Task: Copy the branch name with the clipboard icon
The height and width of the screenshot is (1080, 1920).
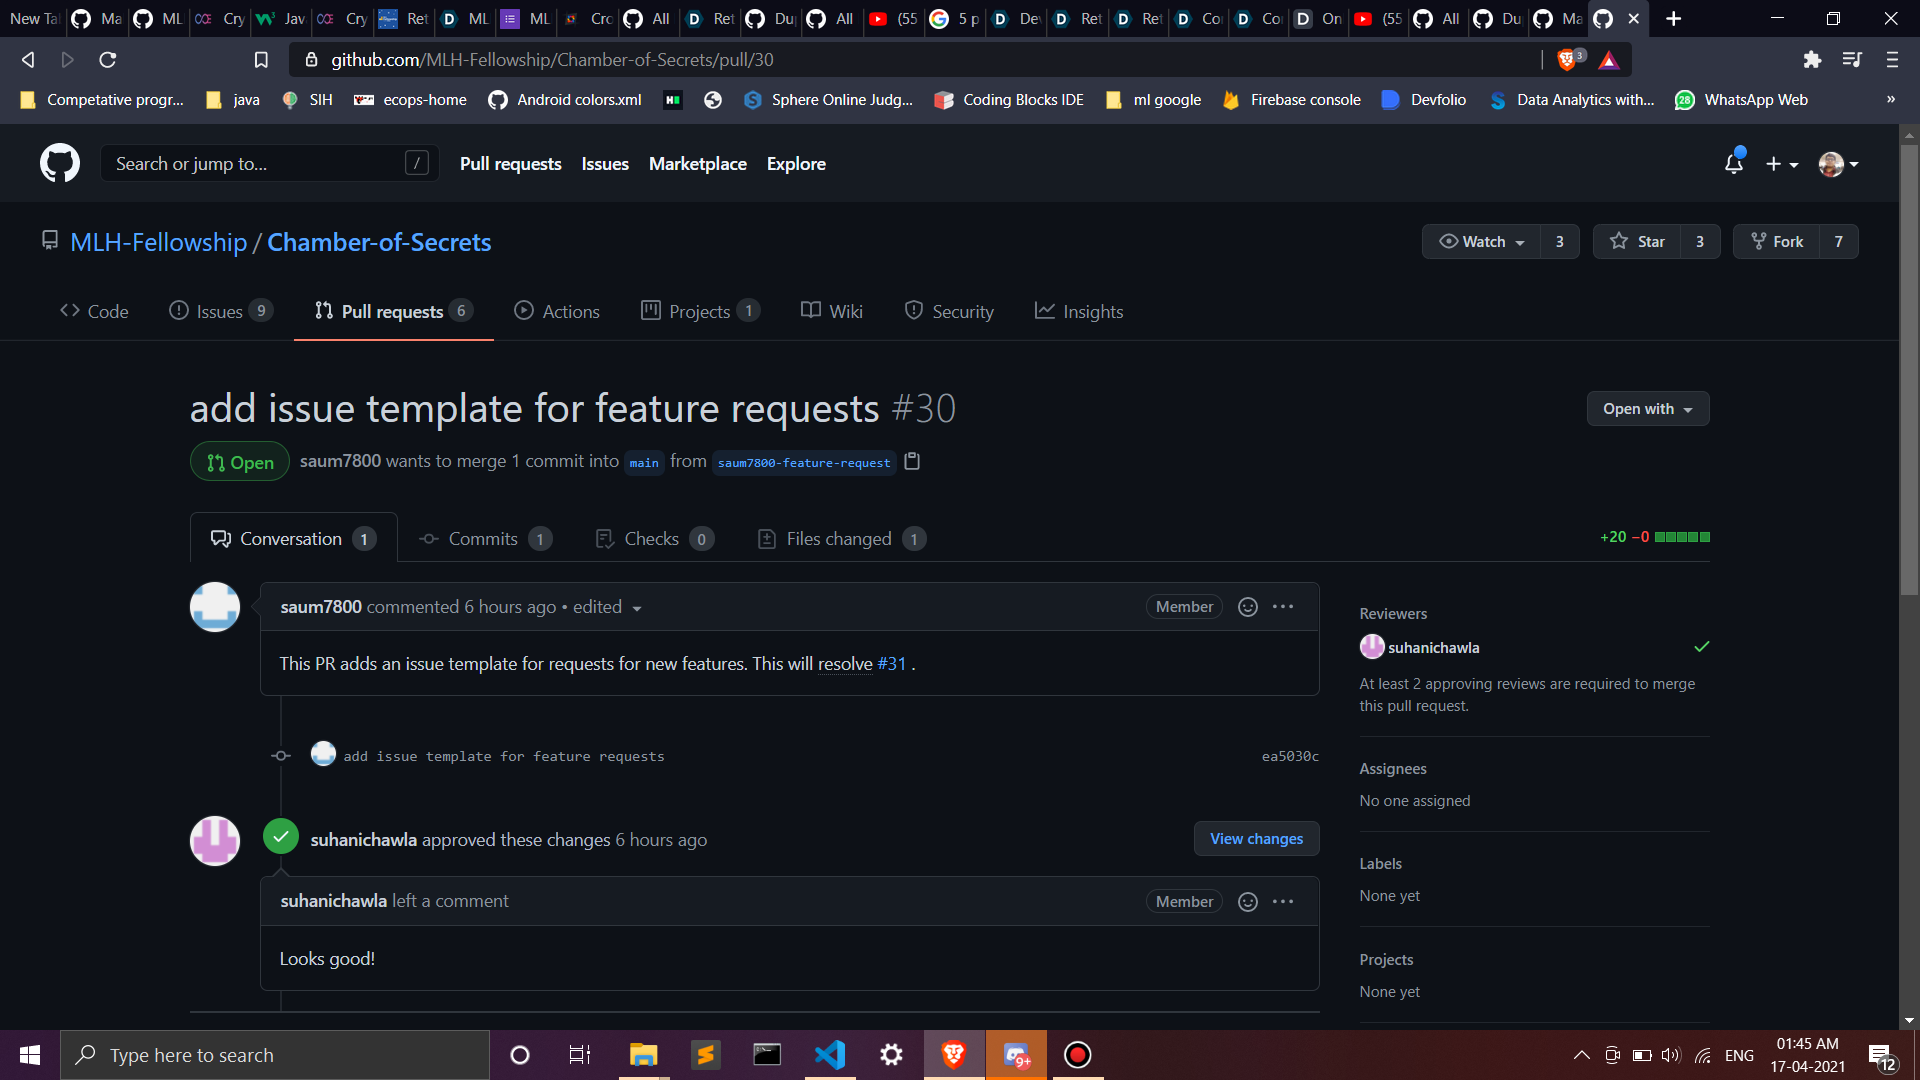Action: [x=912, y=461]
